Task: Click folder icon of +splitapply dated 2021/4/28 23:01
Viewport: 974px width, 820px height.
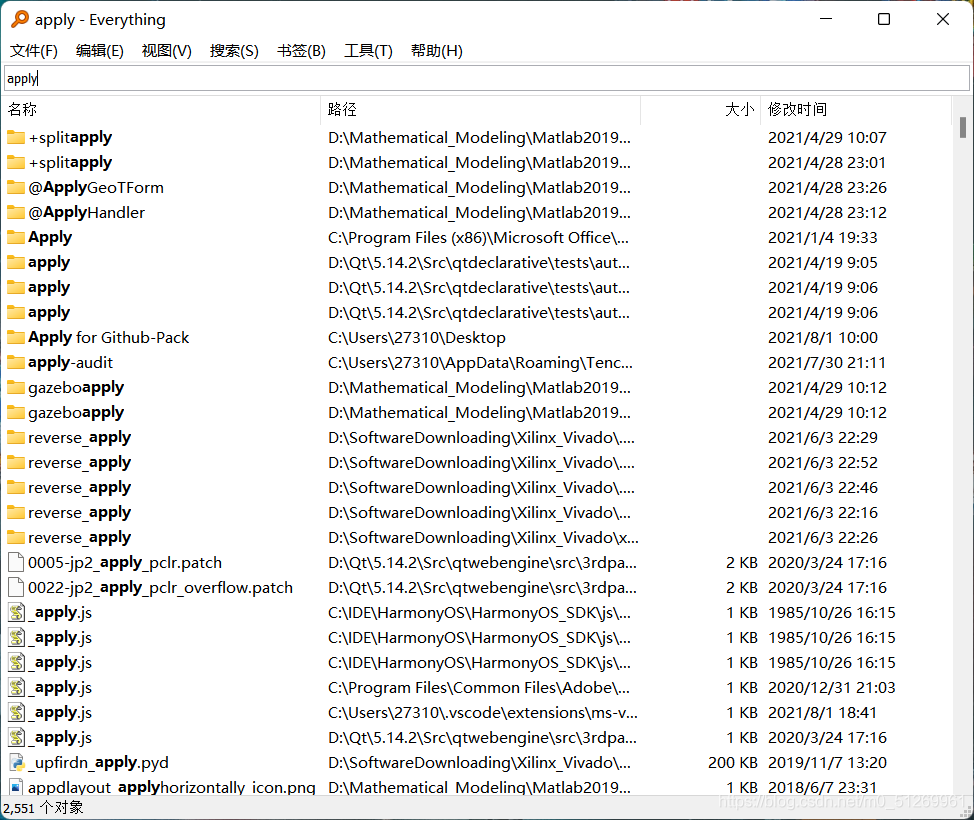Action: click(16, 162)
